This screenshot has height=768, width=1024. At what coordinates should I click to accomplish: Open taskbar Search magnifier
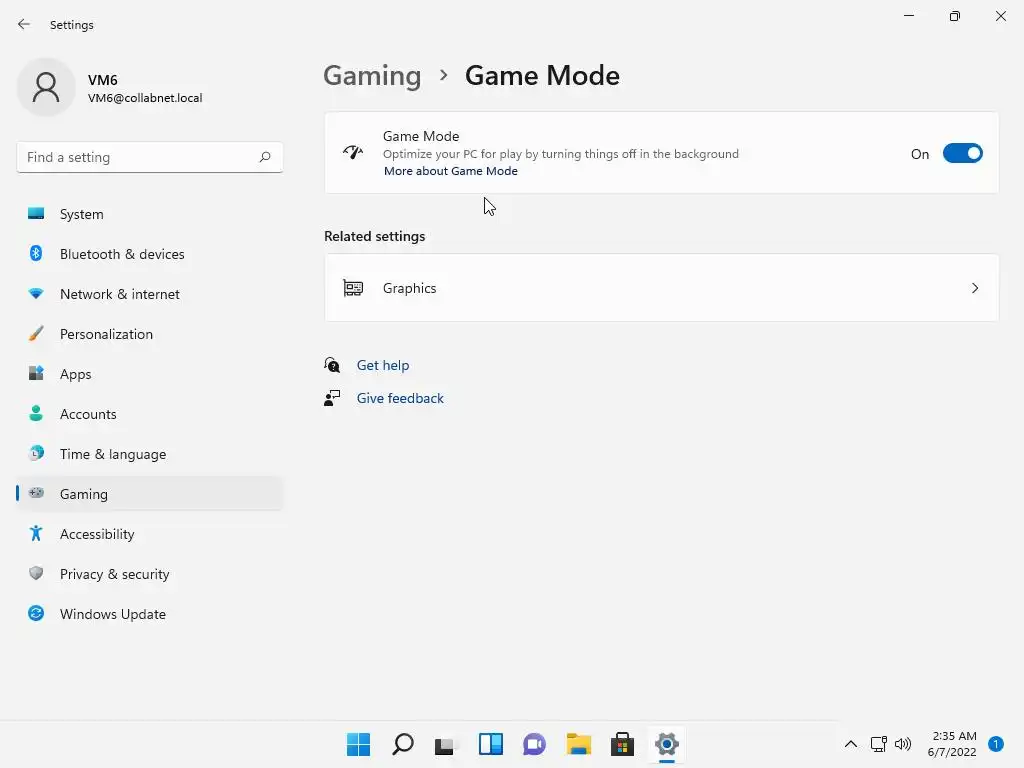pos(402,744)
